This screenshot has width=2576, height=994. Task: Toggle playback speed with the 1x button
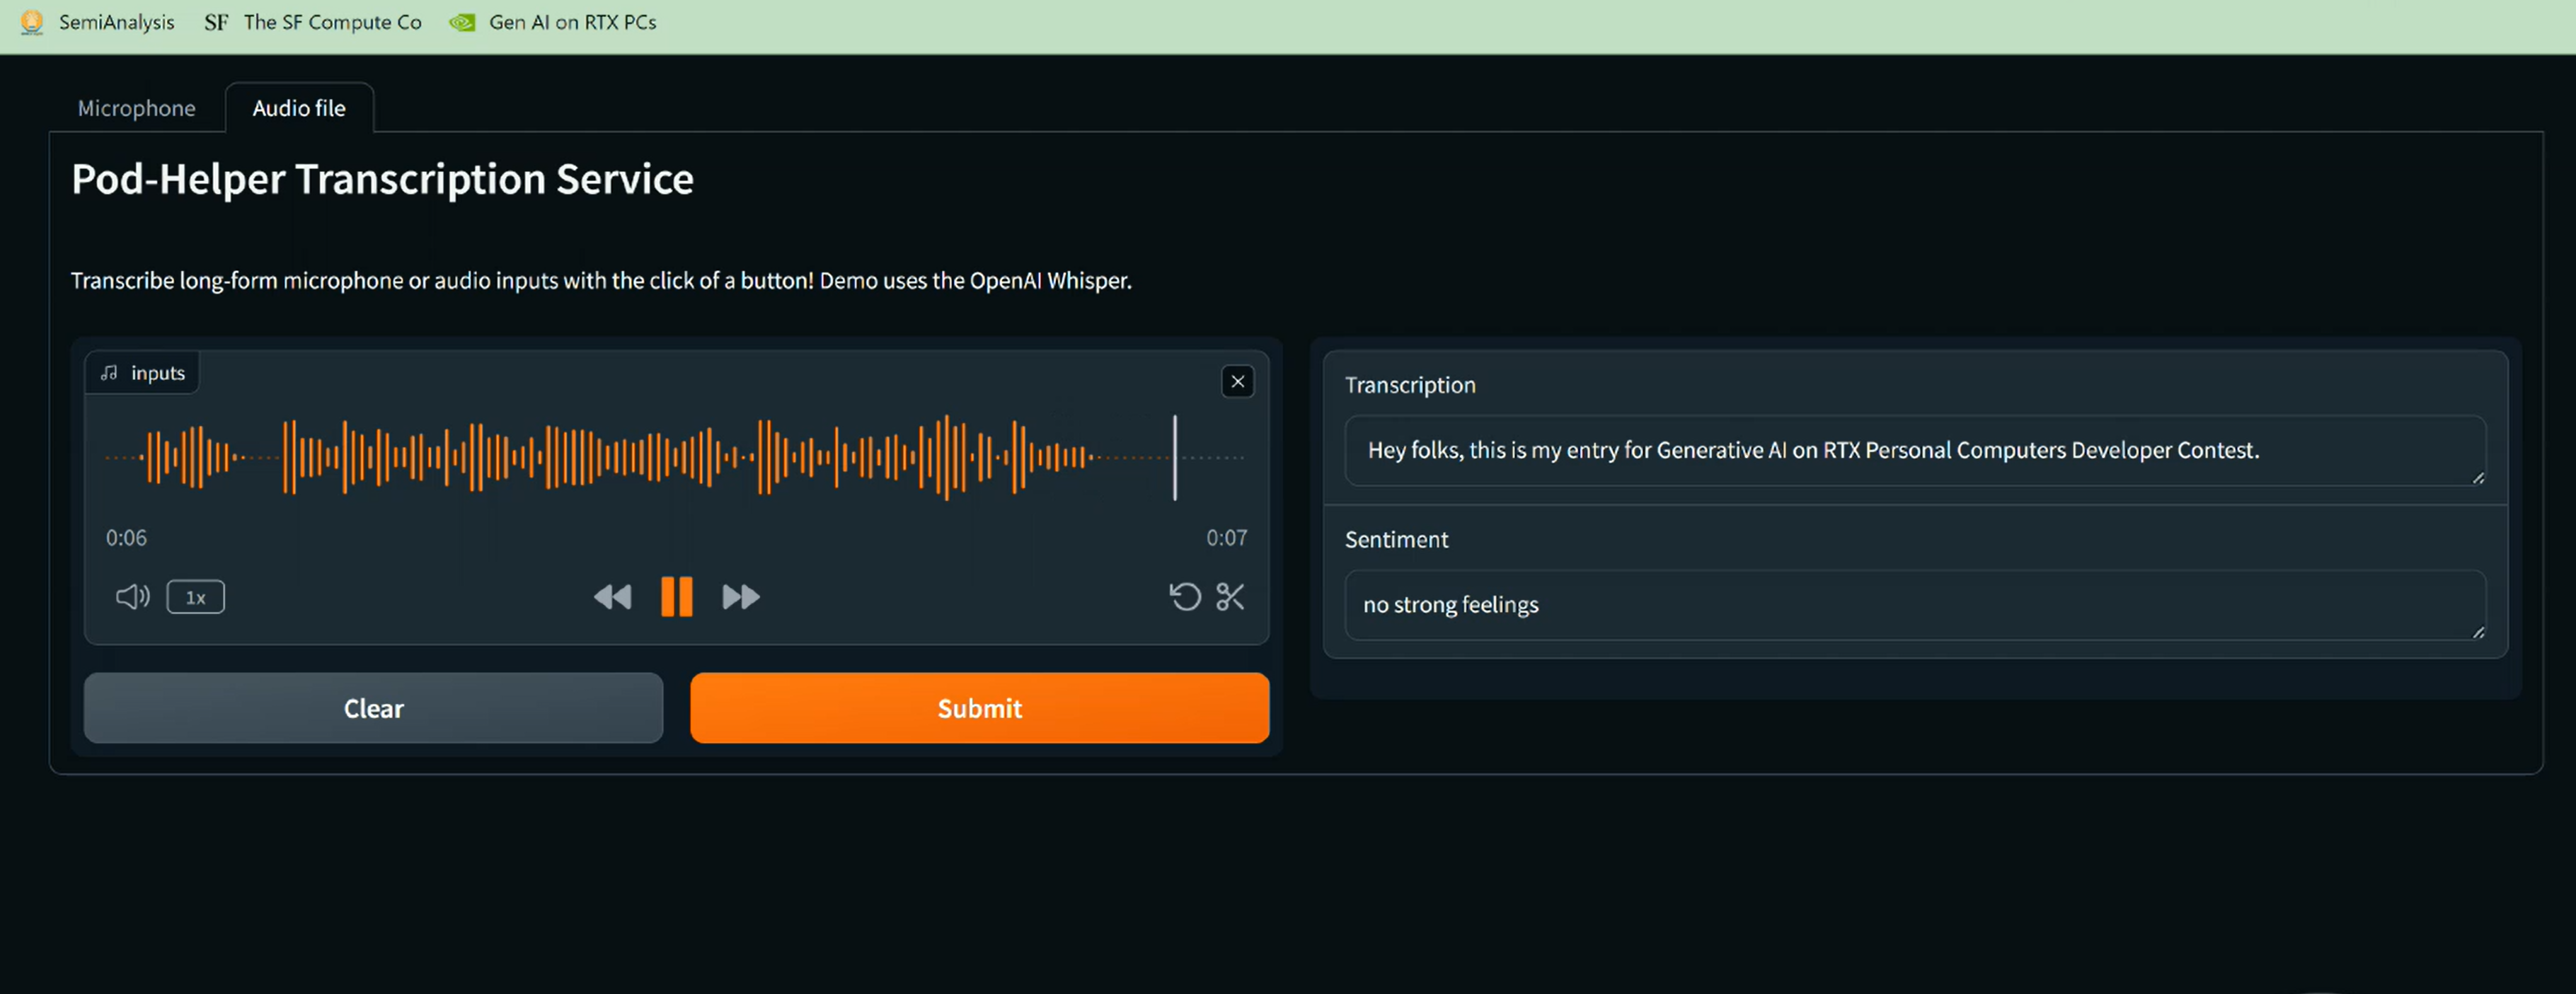tap(196, 597)
